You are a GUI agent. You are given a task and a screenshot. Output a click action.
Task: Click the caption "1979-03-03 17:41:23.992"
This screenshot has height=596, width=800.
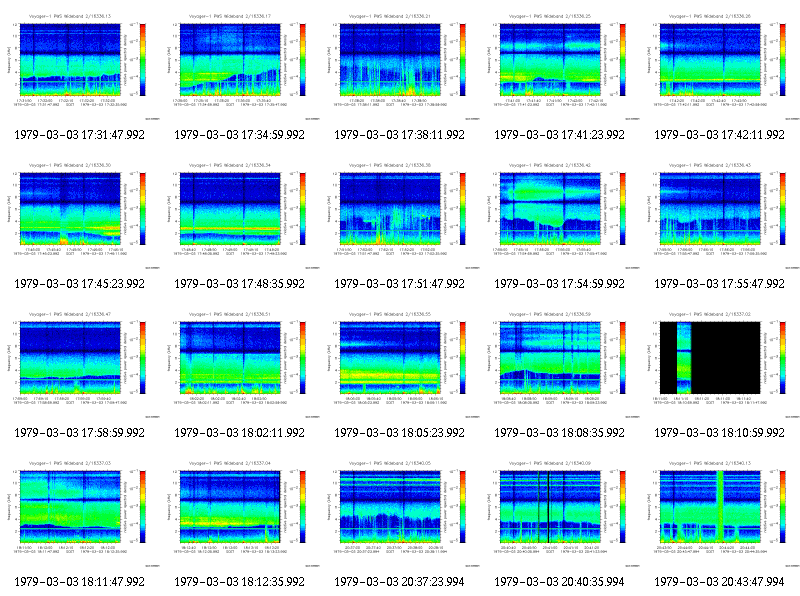point(560,135)
